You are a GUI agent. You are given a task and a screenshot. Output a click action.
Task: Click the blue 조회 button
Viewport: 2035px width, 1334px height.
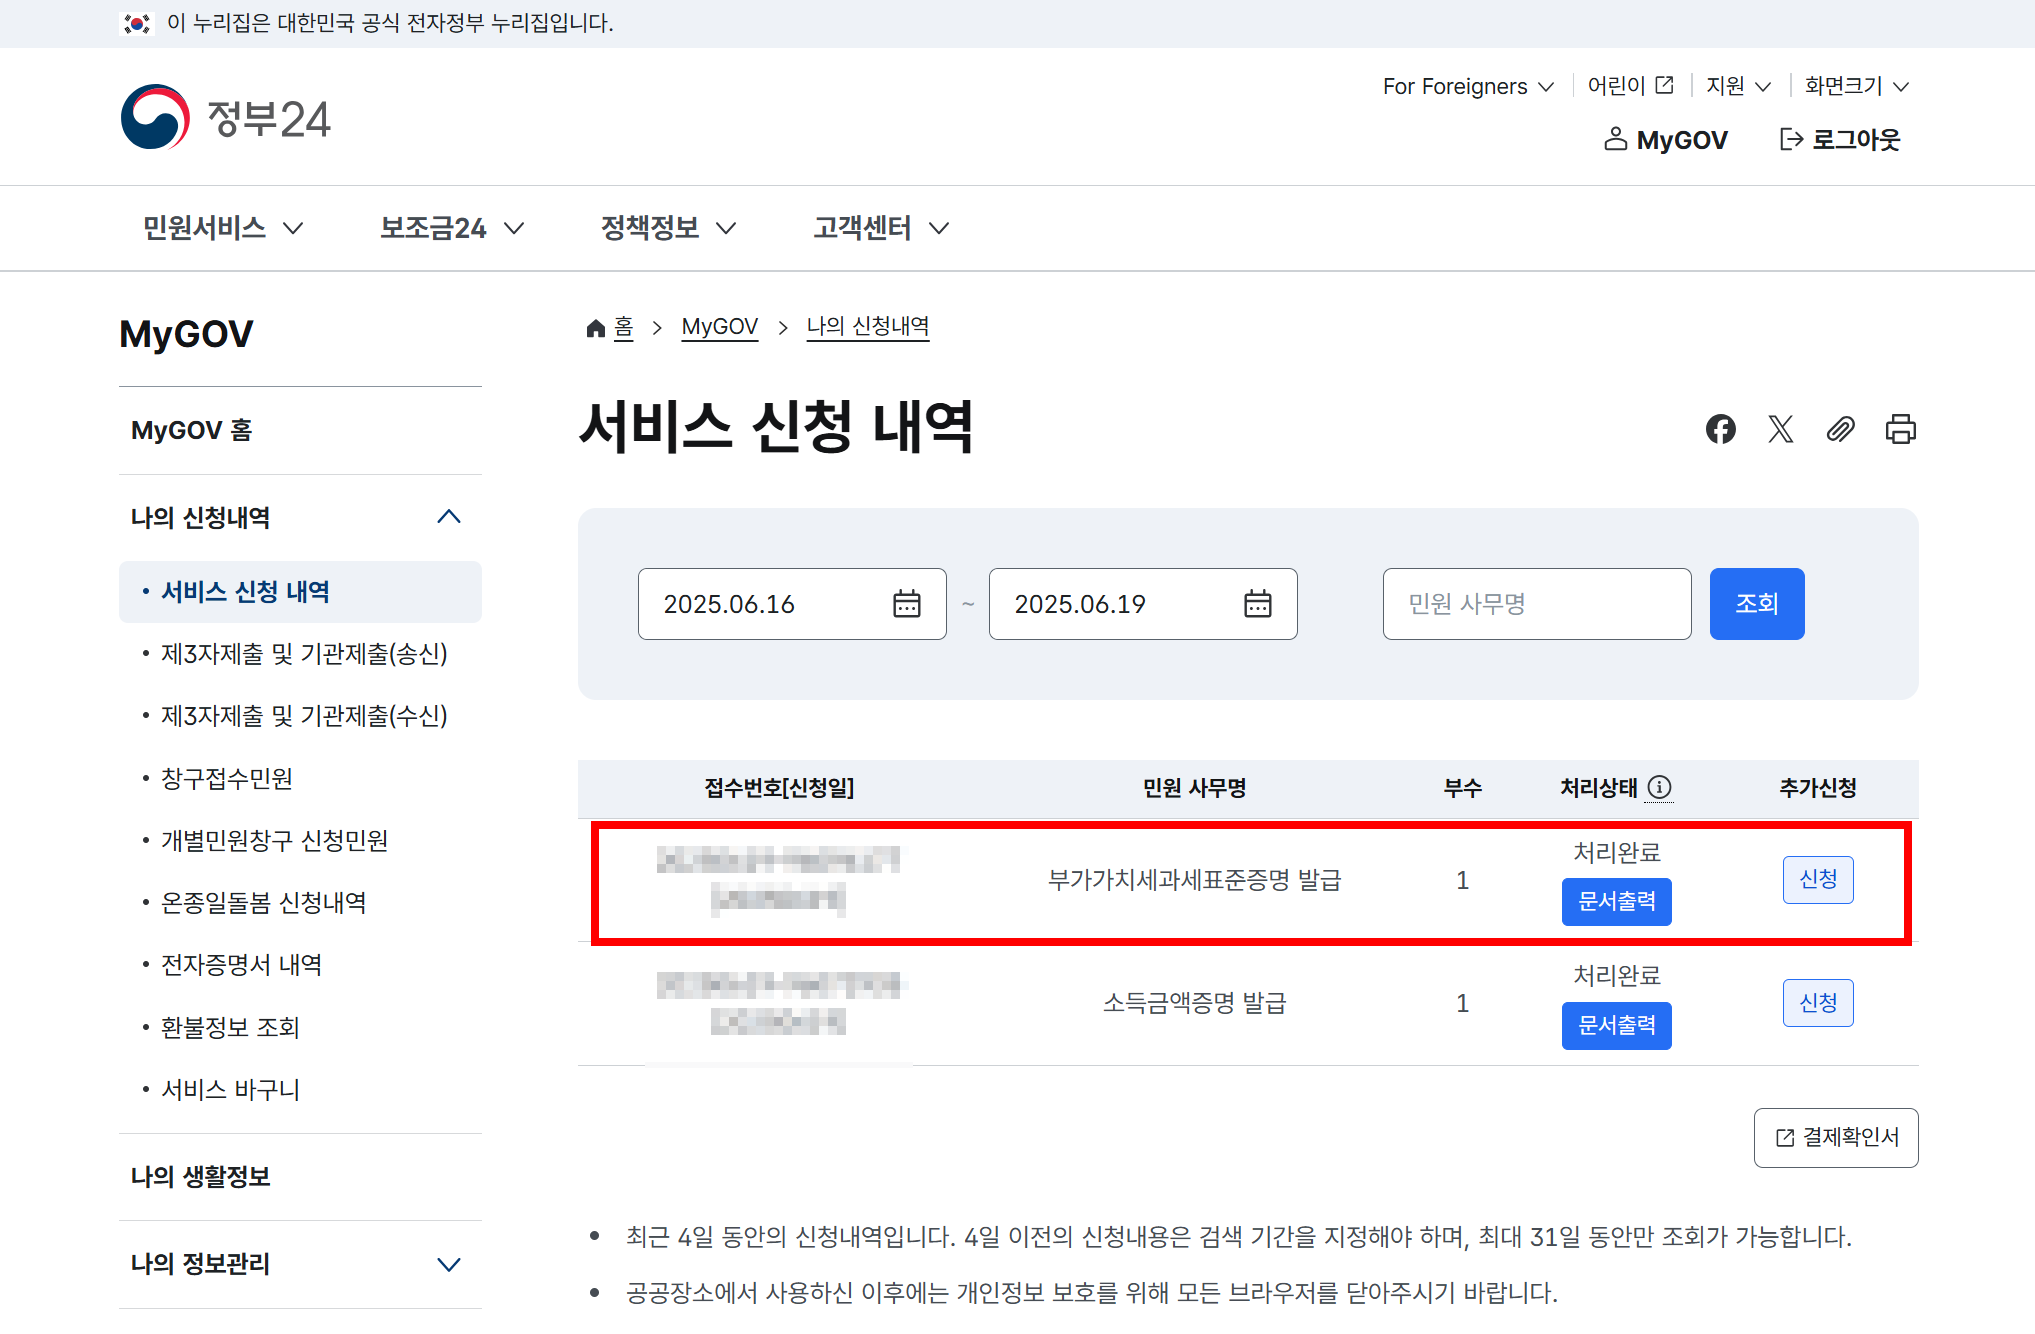click(x=1756, y=604)
